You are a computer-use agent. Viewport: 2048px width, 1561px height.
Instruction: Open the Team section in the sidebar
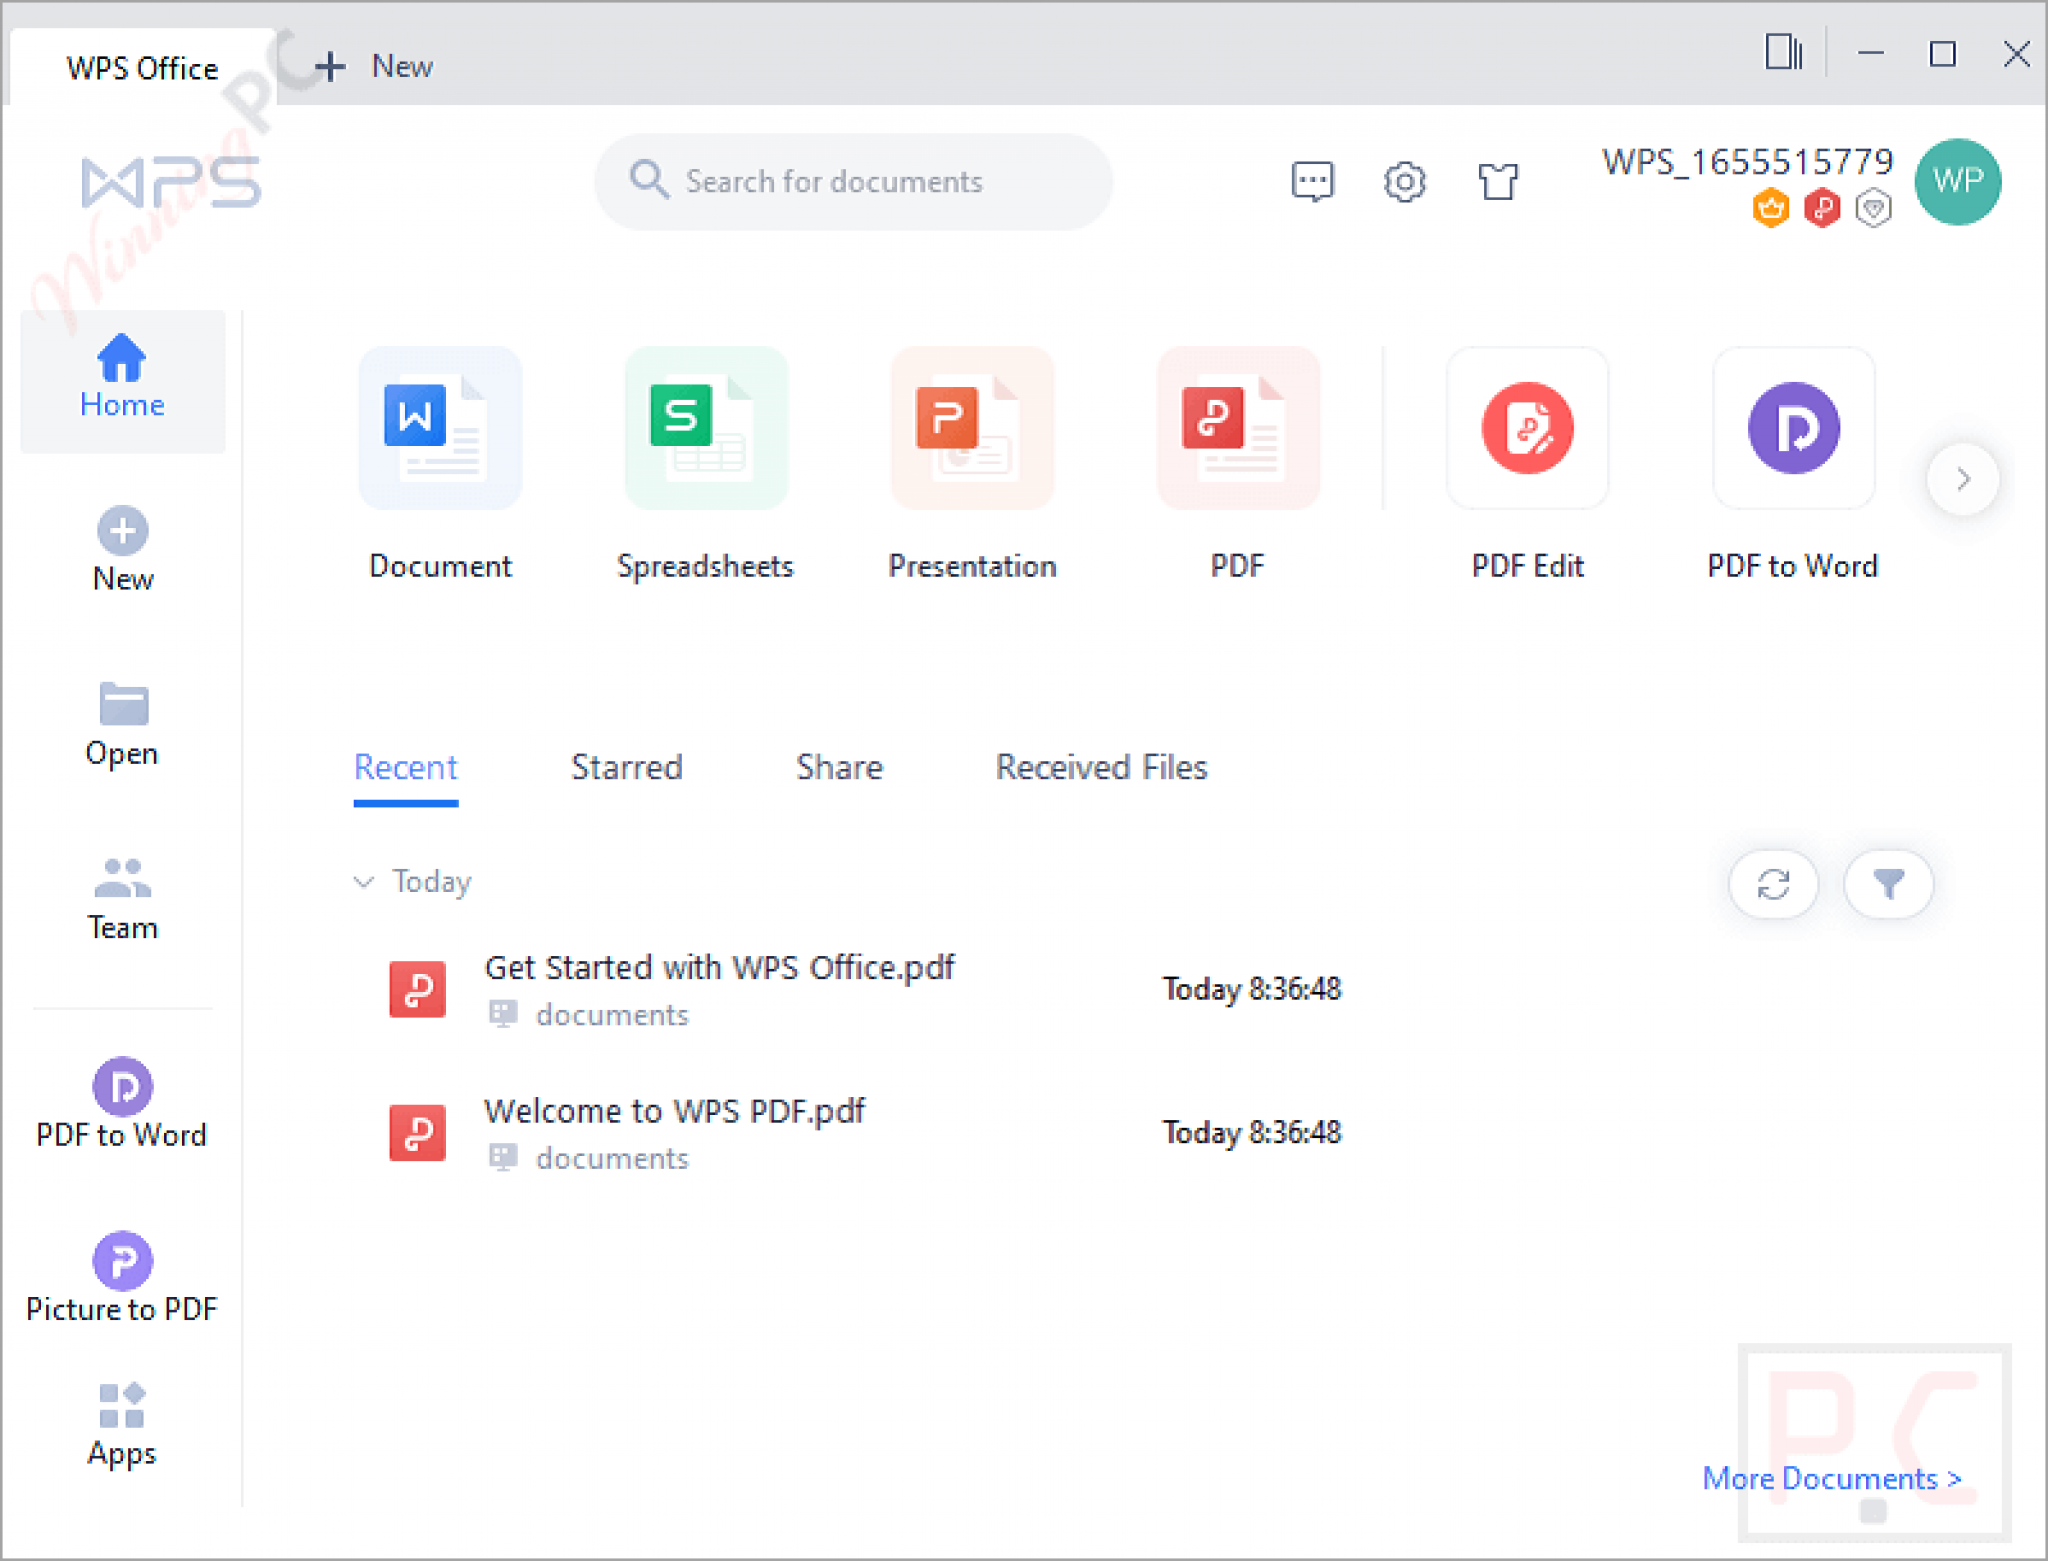(121, 893)
